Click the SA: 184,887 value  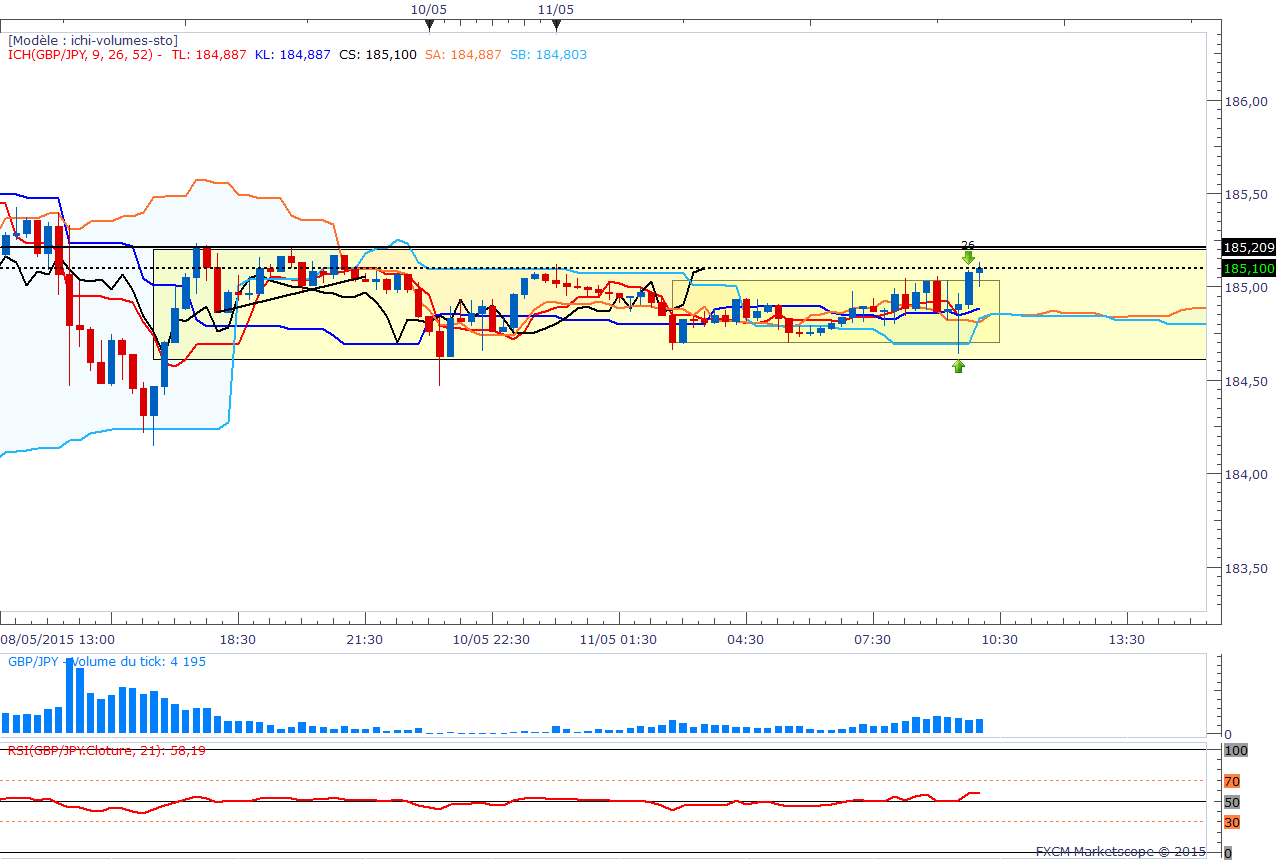463,55
